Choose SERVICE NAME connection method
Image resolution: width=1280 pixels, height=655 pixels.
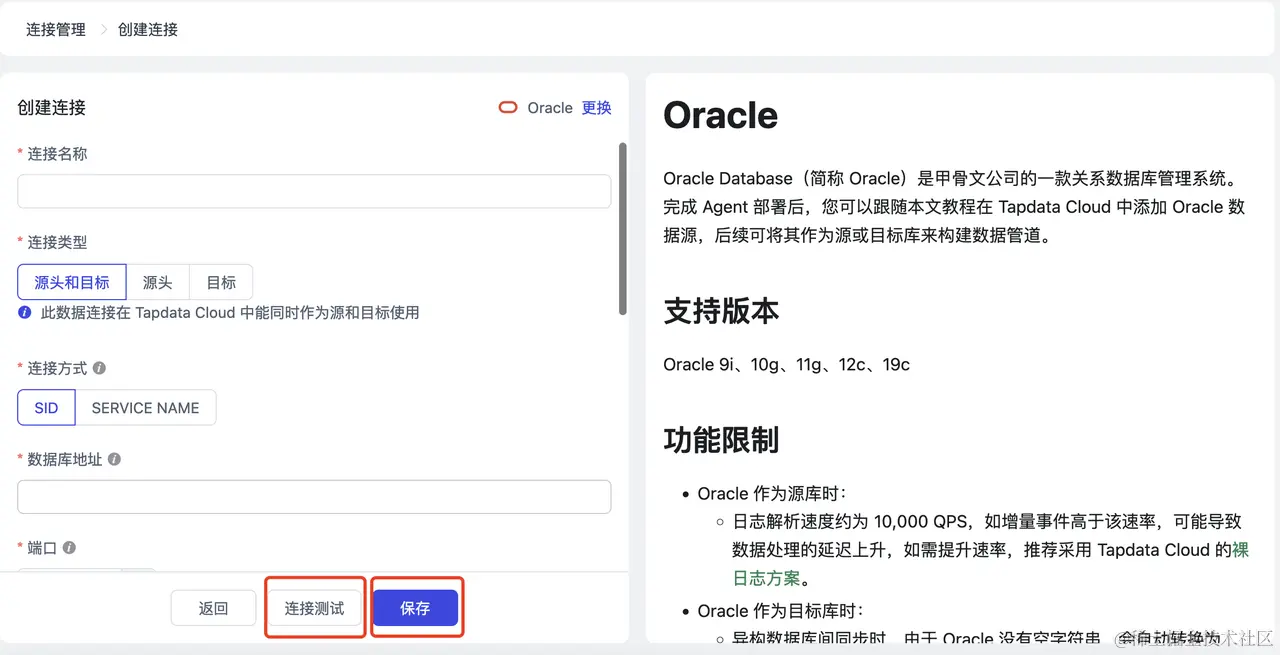pos(145,408)
